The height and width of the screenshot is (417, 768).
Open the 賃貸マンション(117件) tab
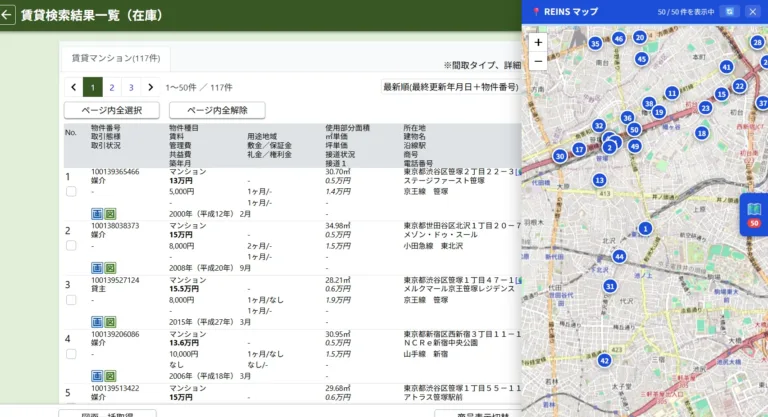click(x=116, y=58)
